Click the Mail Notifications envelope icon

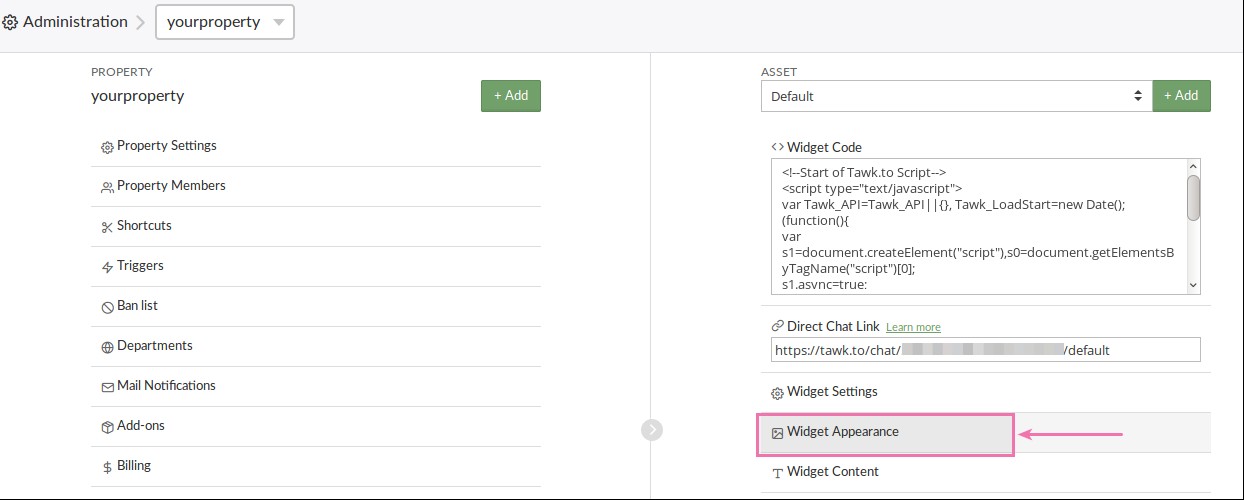107,387
